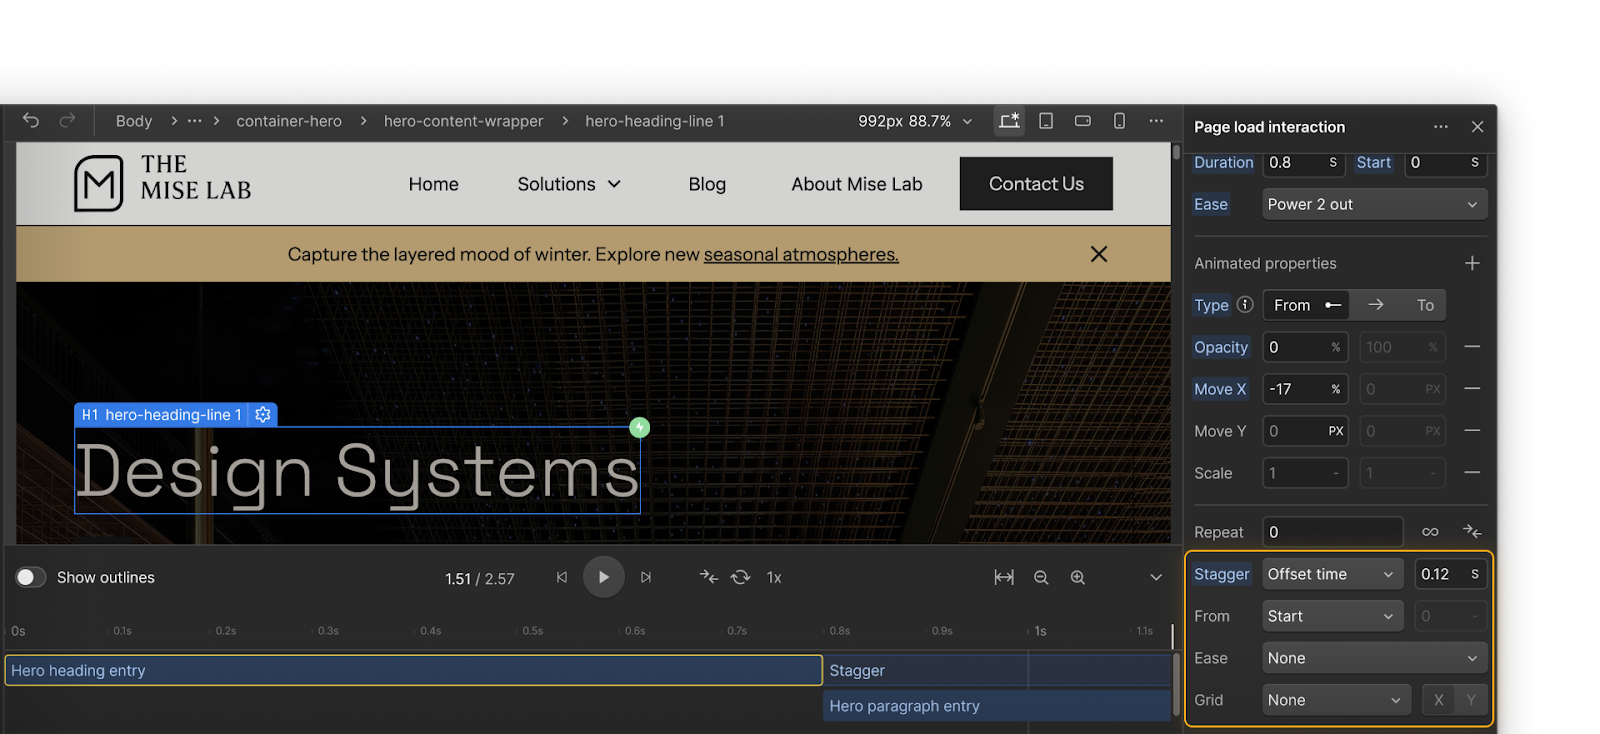1600x734 pixels.
Task: Remove the Move X property
Action: 1472,389
